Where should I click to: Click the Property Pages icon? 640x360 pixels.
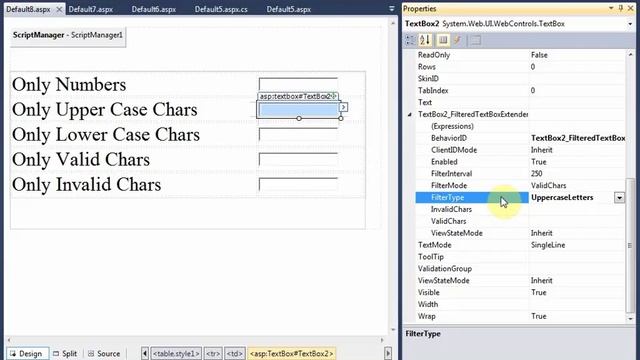coord(476,40)
